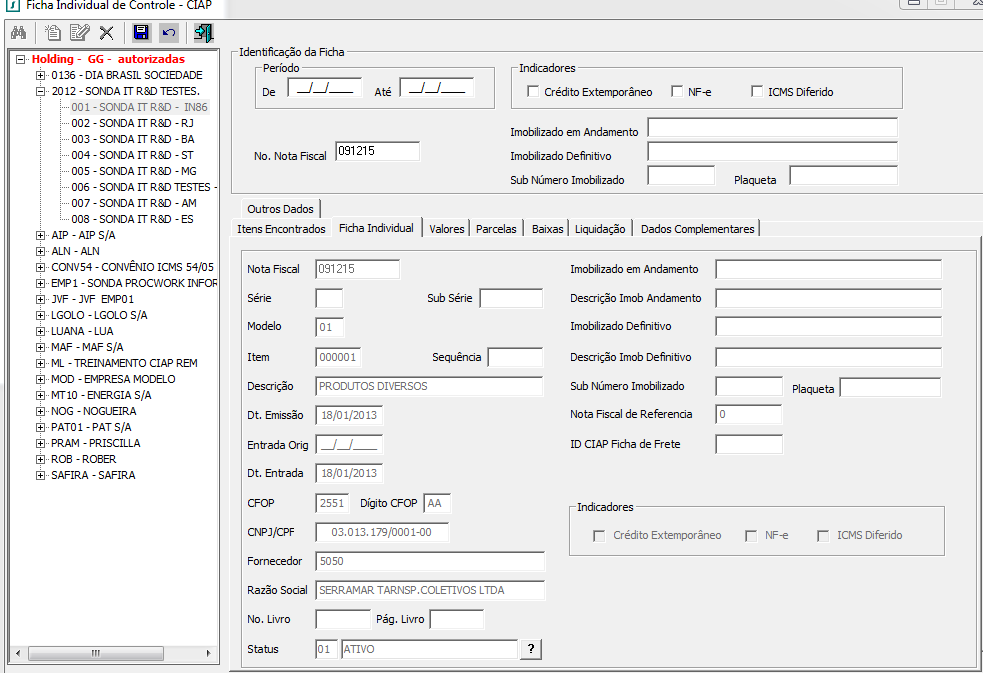The image size is (983, 673).
Task: Select tree item 003 - SONDA IT R&D - BA
Action: click(132, 139)
